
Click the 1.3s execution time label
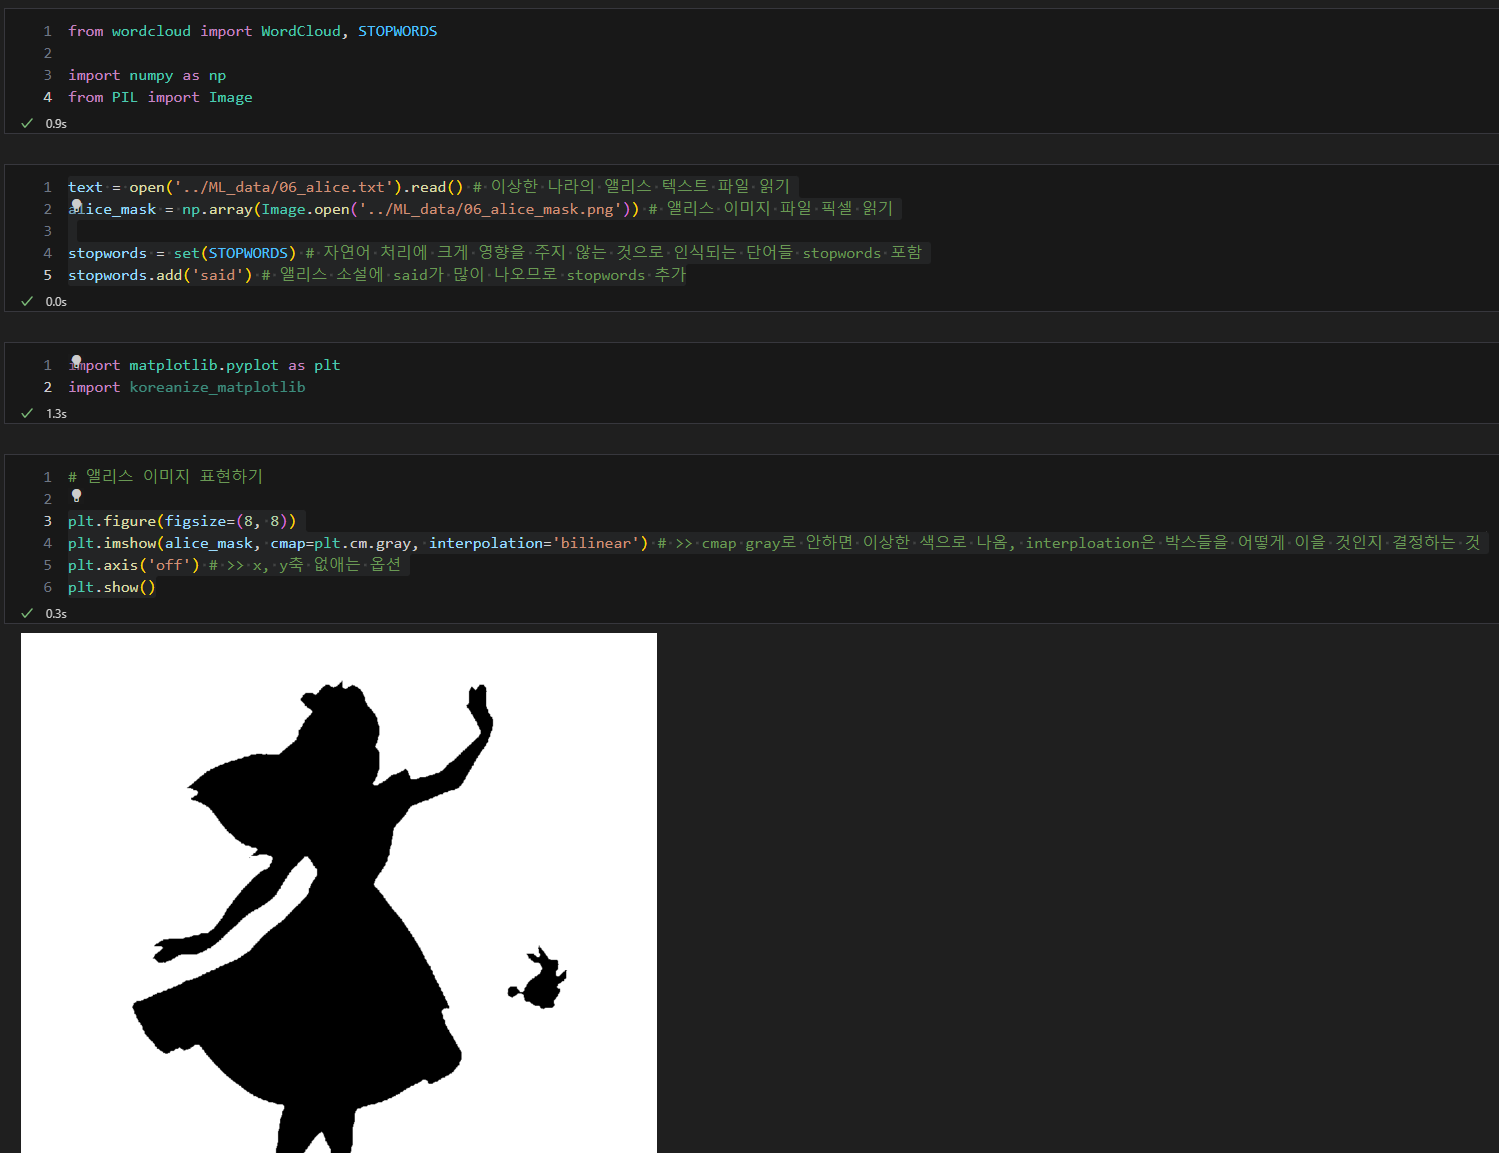click(56, 414)
